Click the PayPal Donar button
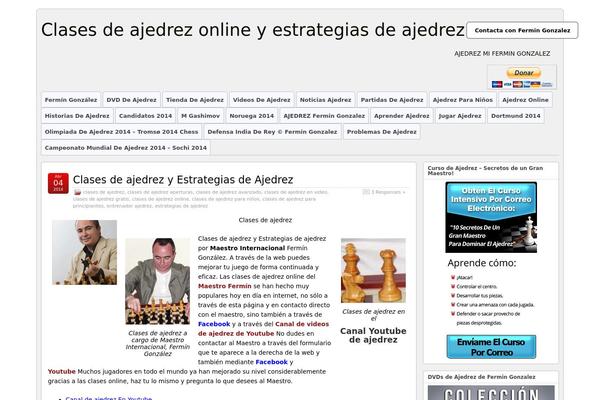This screenshot has height=400, width=600. [x=523, y=73]
